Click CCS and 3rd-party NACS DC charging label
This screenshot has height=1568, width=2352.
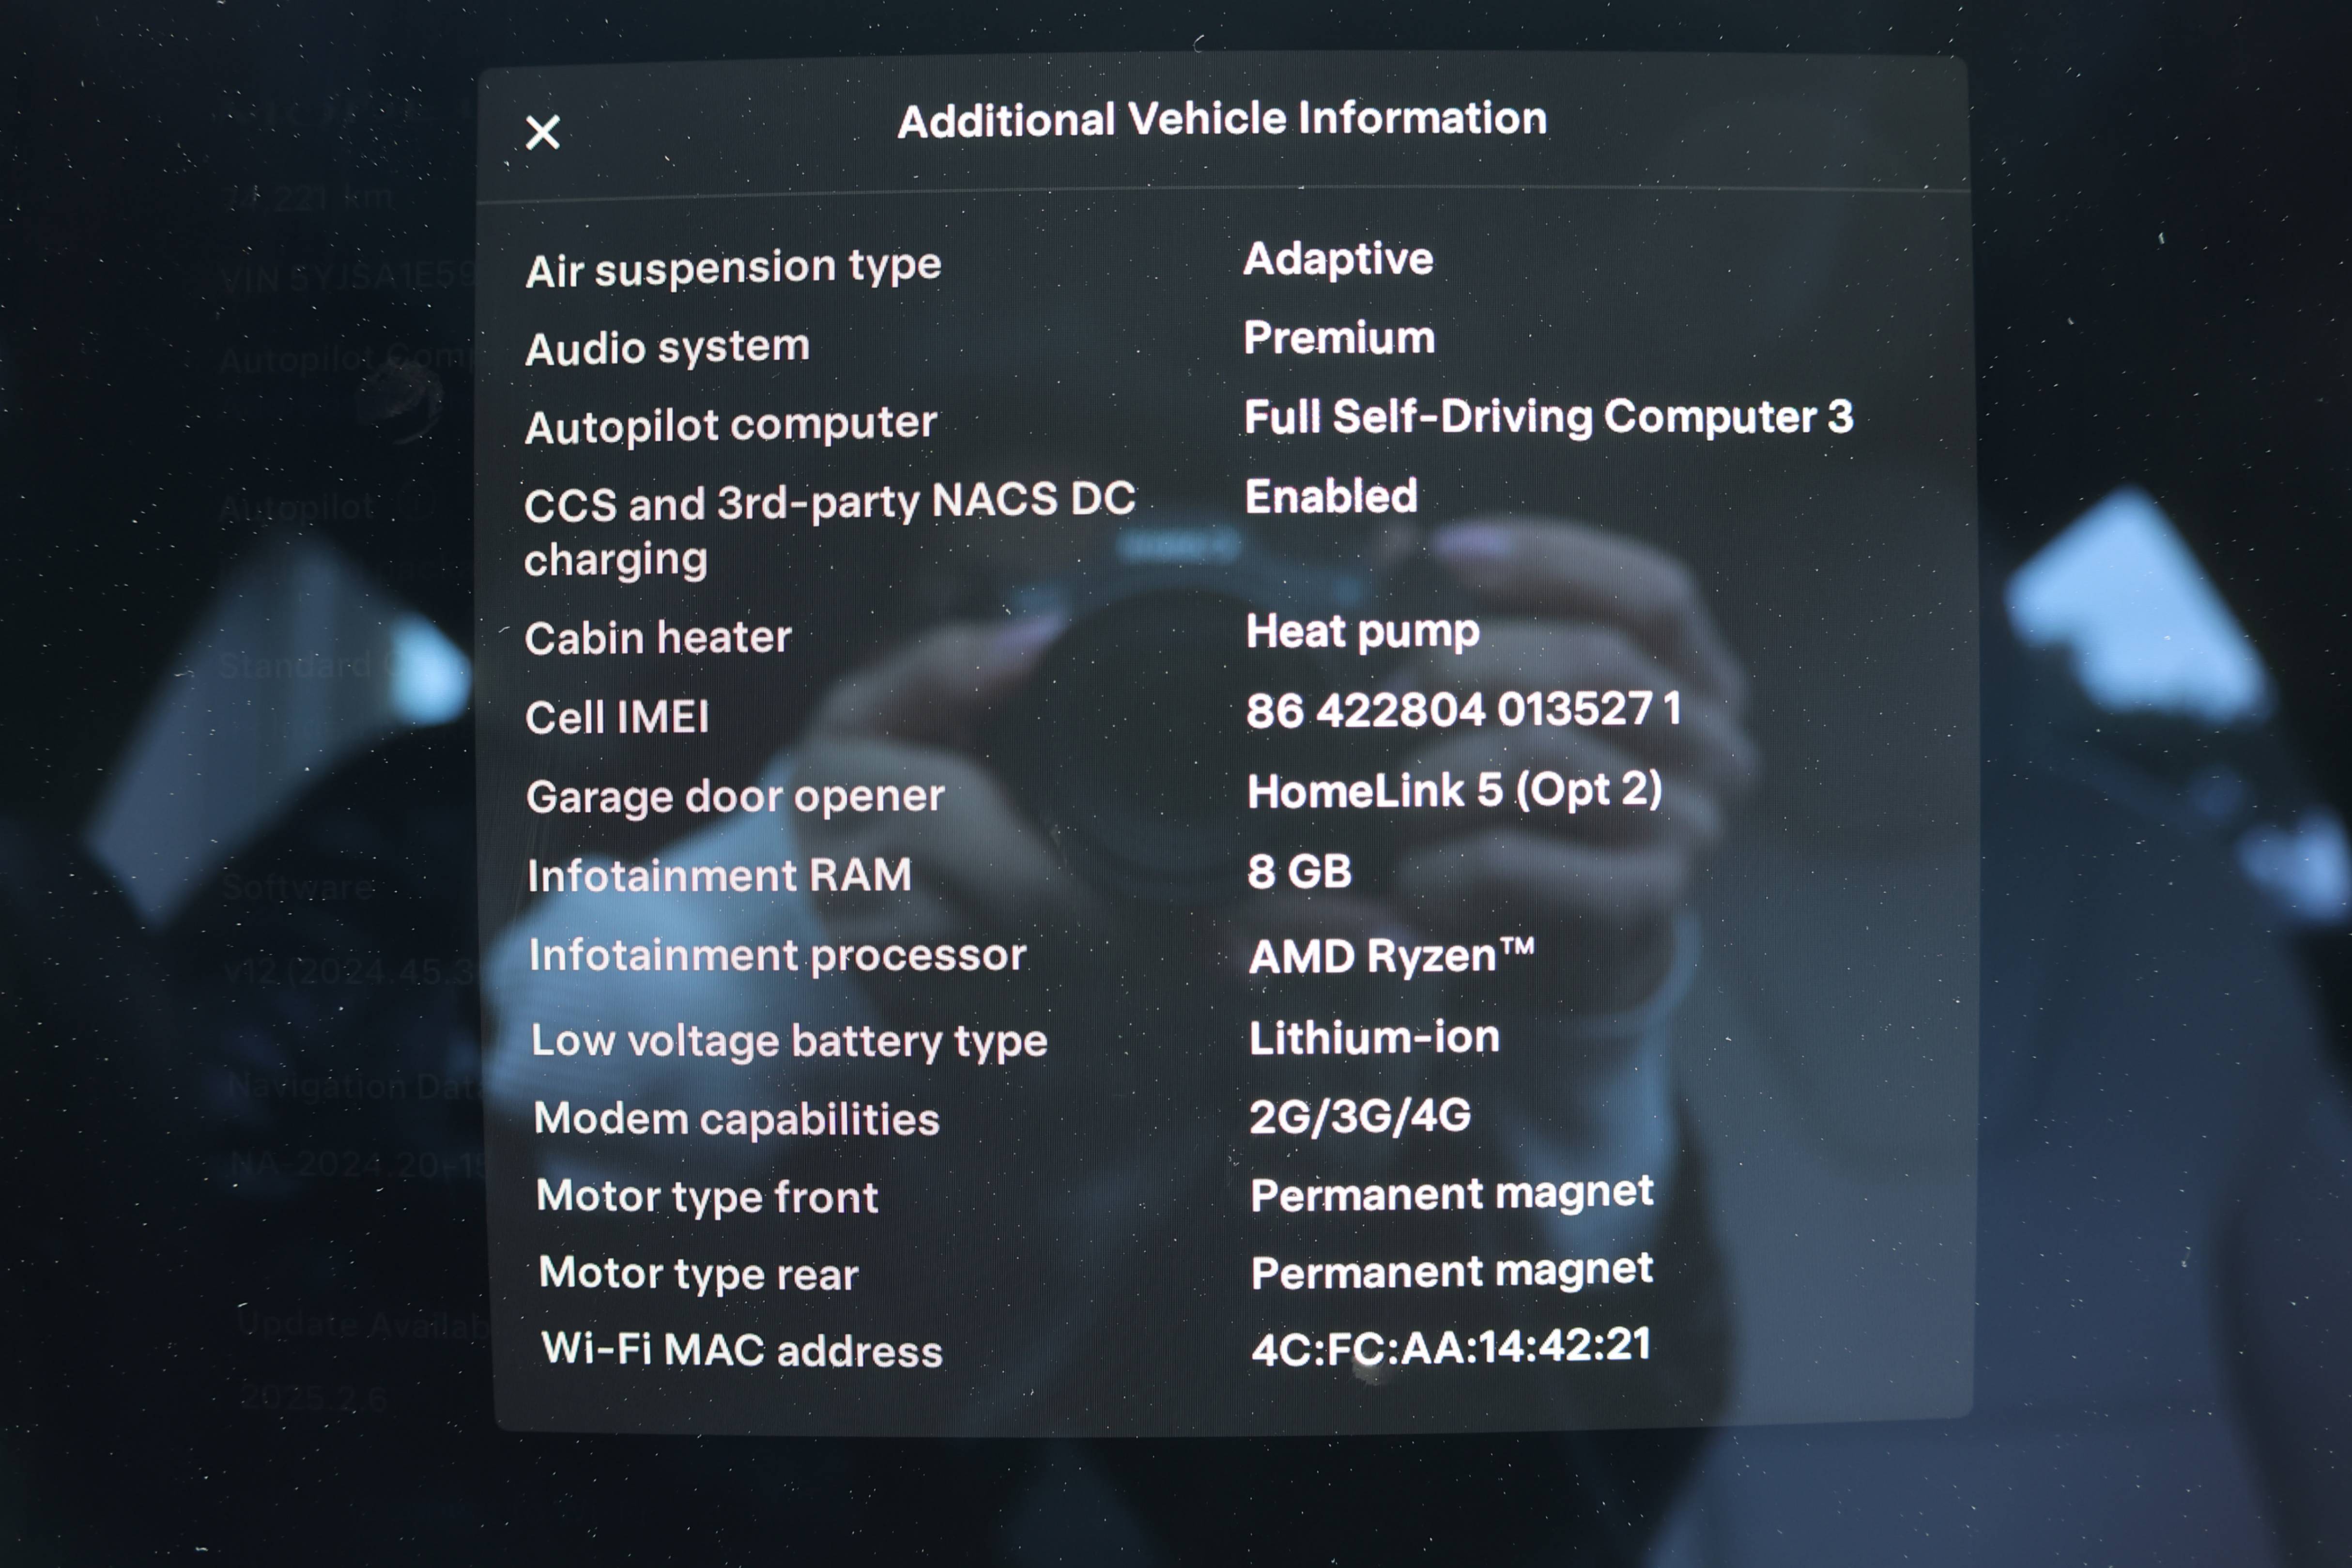(x=828, y=530)
